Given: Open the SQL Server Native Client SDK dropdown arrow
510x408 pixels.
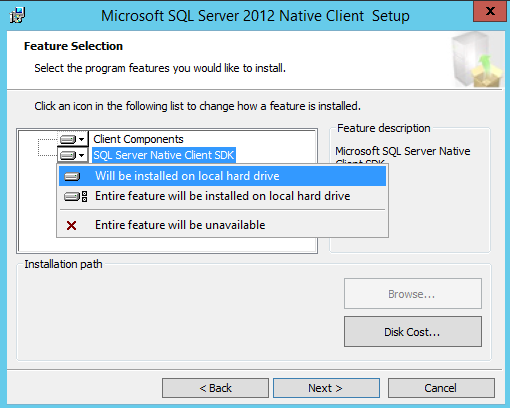Looking at the screenshot, I should click(82, 155).
